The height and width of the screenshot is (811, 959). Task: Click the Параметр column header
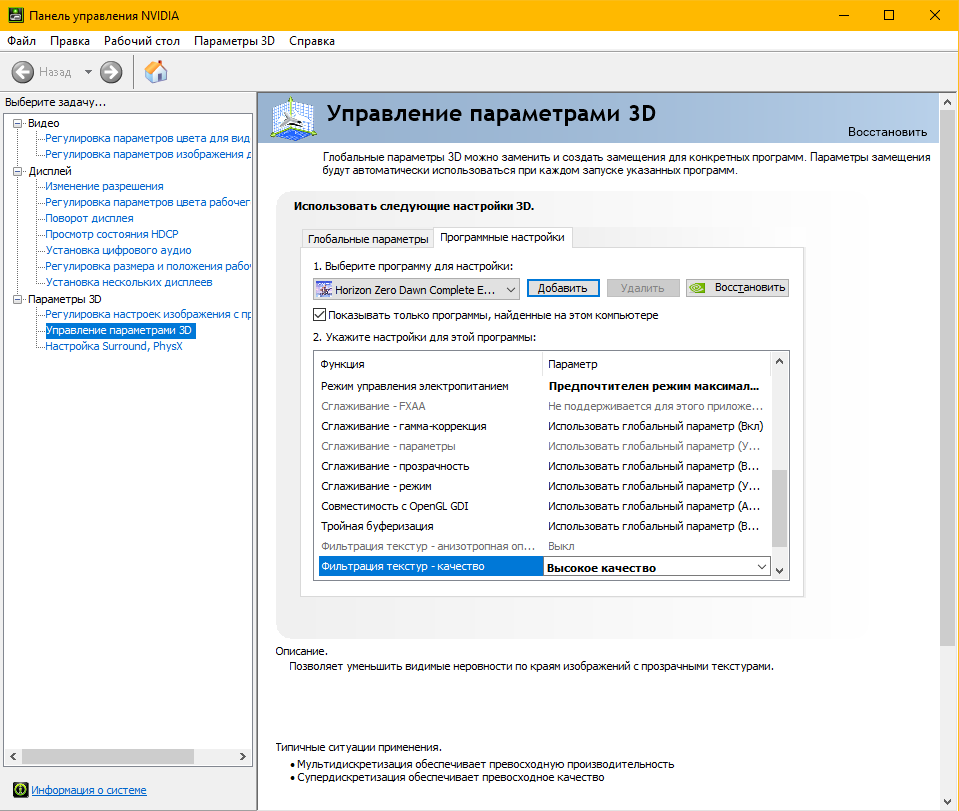point(656,364)
